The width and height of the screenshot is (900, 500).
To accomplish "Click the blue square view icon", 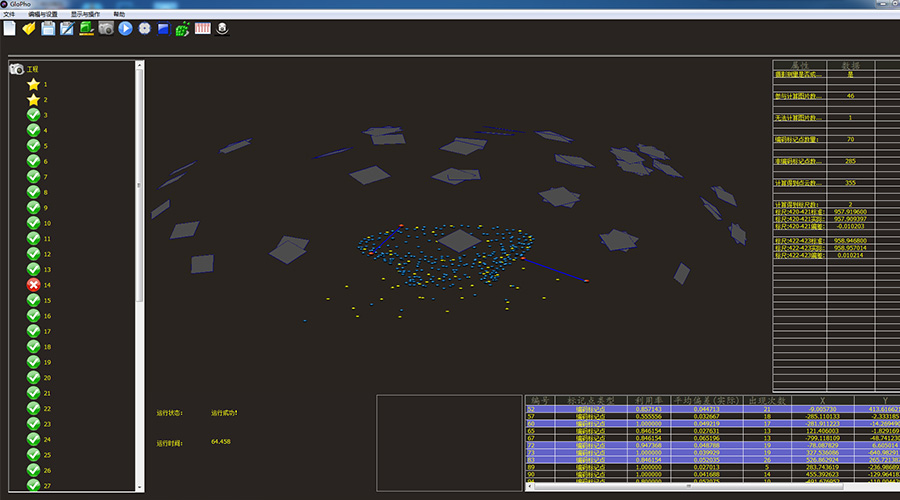I will [x=164, y=29].
